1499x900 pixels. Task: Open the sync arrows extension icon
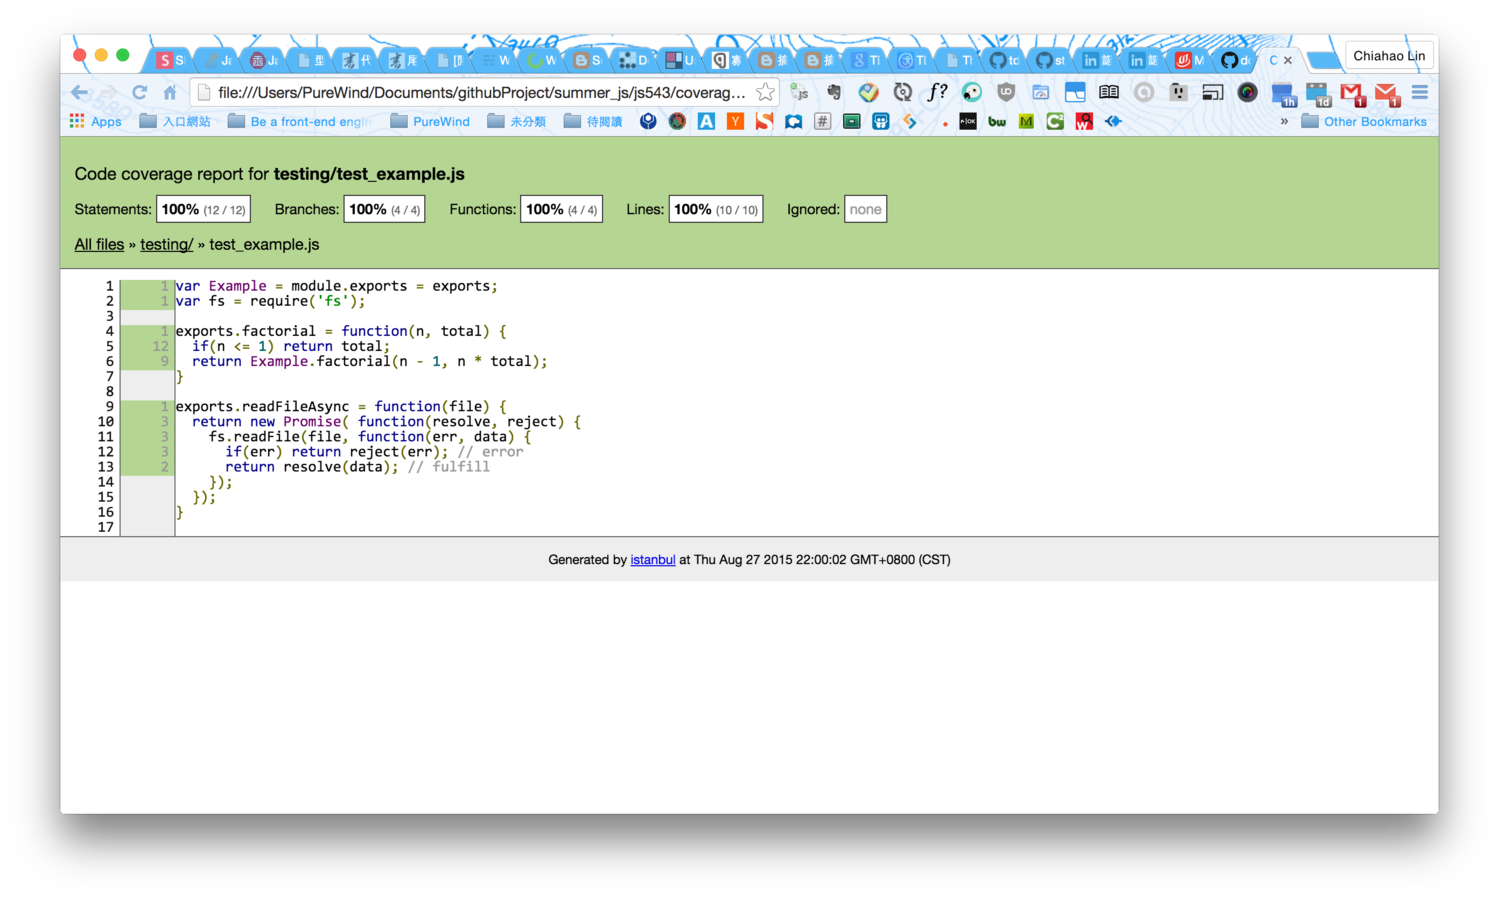coord(902,93)
